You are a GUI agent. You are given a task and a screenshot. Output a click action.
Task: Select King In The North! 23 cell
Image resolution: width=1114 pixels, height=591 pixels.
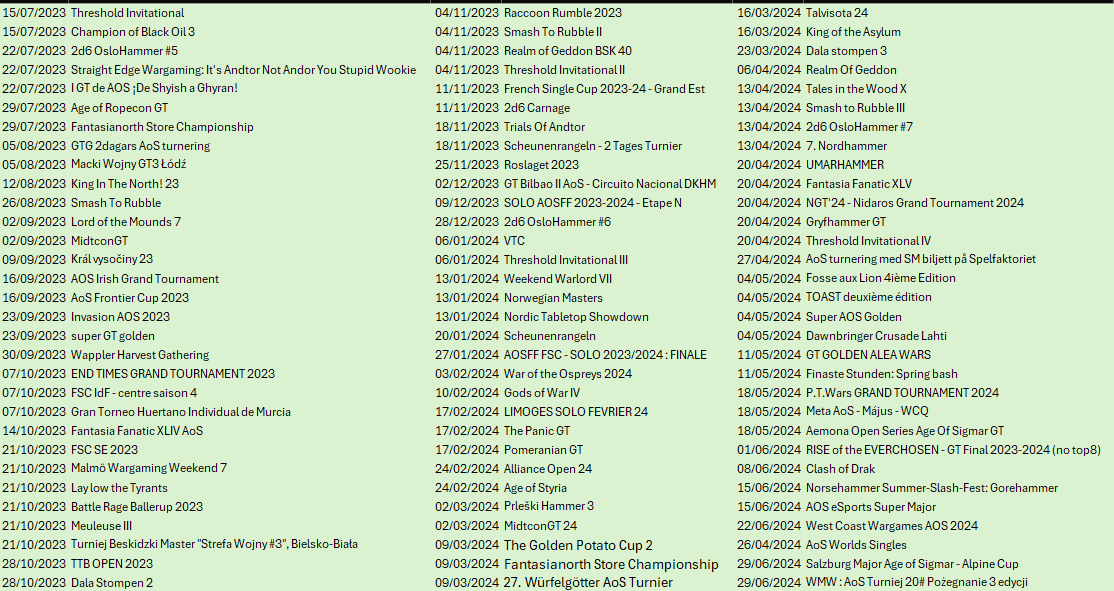[x=125, y=184]
